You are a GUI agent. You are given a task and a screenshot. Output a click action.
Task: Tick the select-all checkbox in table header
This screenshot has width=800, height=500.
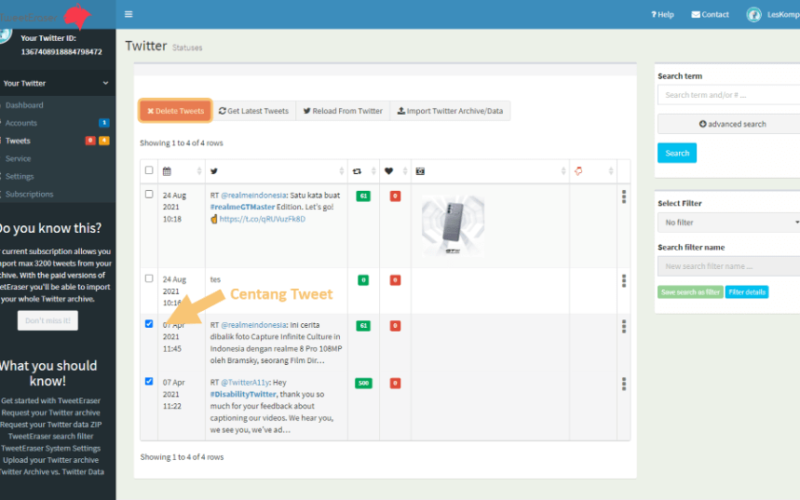(149, 170)
